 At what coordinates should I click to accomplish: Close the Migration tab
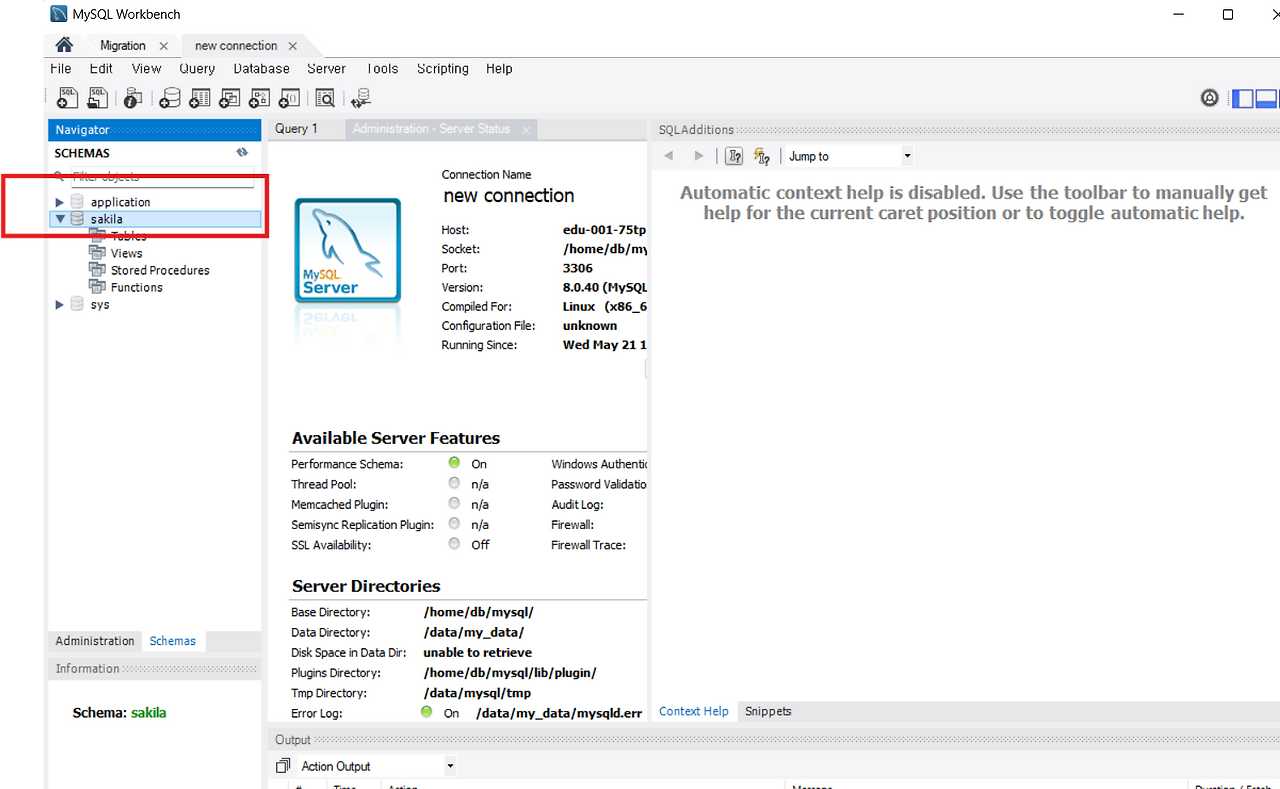pos(164,46)
